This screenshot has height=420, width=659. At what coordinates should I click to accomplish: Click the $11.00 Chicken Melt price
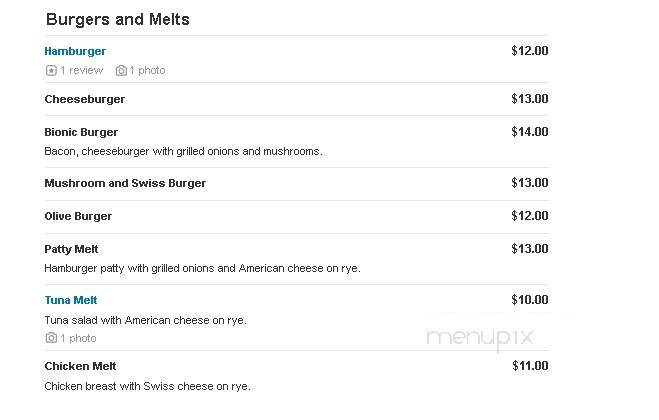530,366
